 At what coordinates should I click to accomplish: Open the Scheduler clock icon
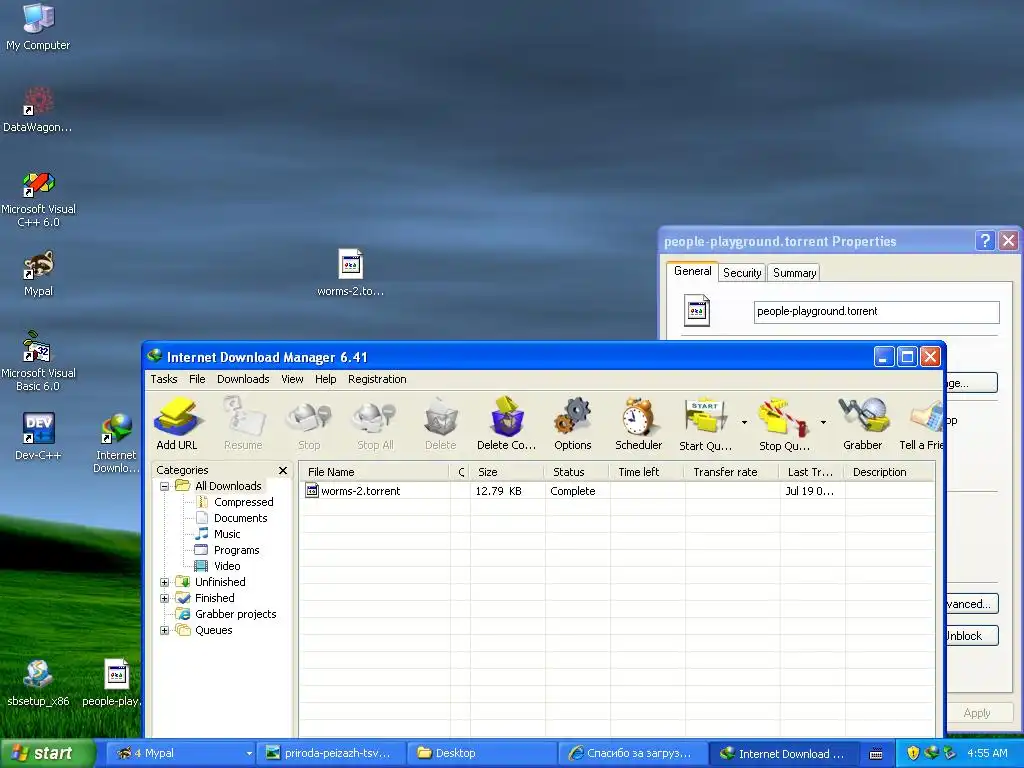click(638, 423)
